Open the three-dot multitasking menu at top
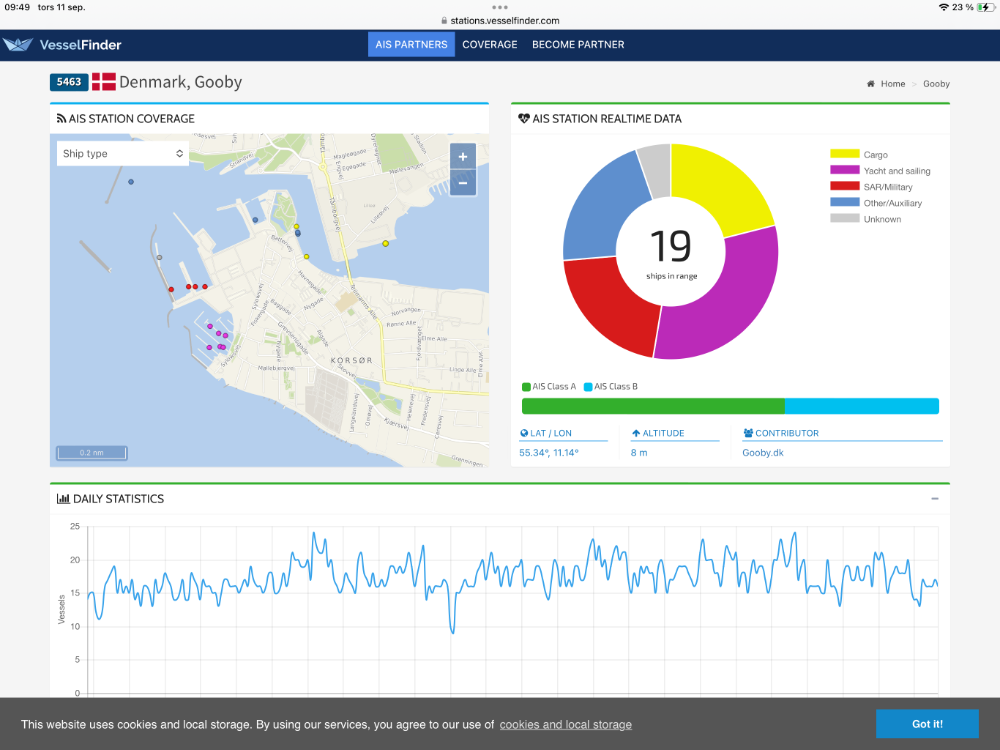The height and width of the screenshot is (750, 1000). pyautogui.click(x=500, y=5)
